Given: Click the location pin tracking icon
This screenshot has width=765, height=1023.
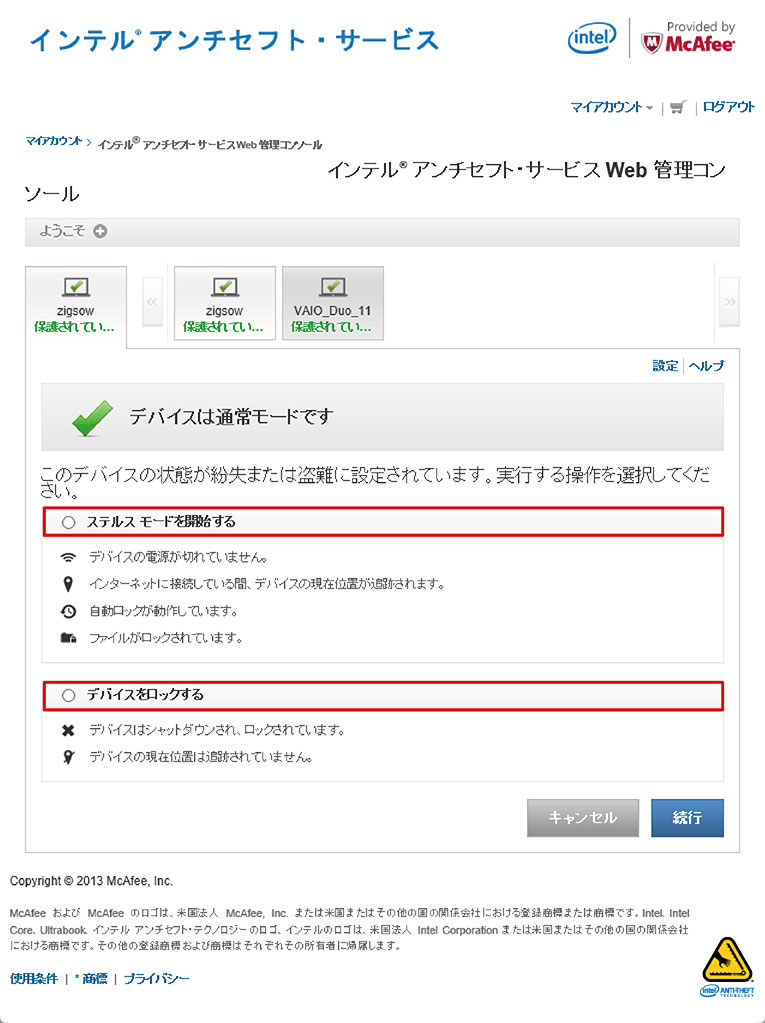Looking at the screenshot, I should coord(68,584).
